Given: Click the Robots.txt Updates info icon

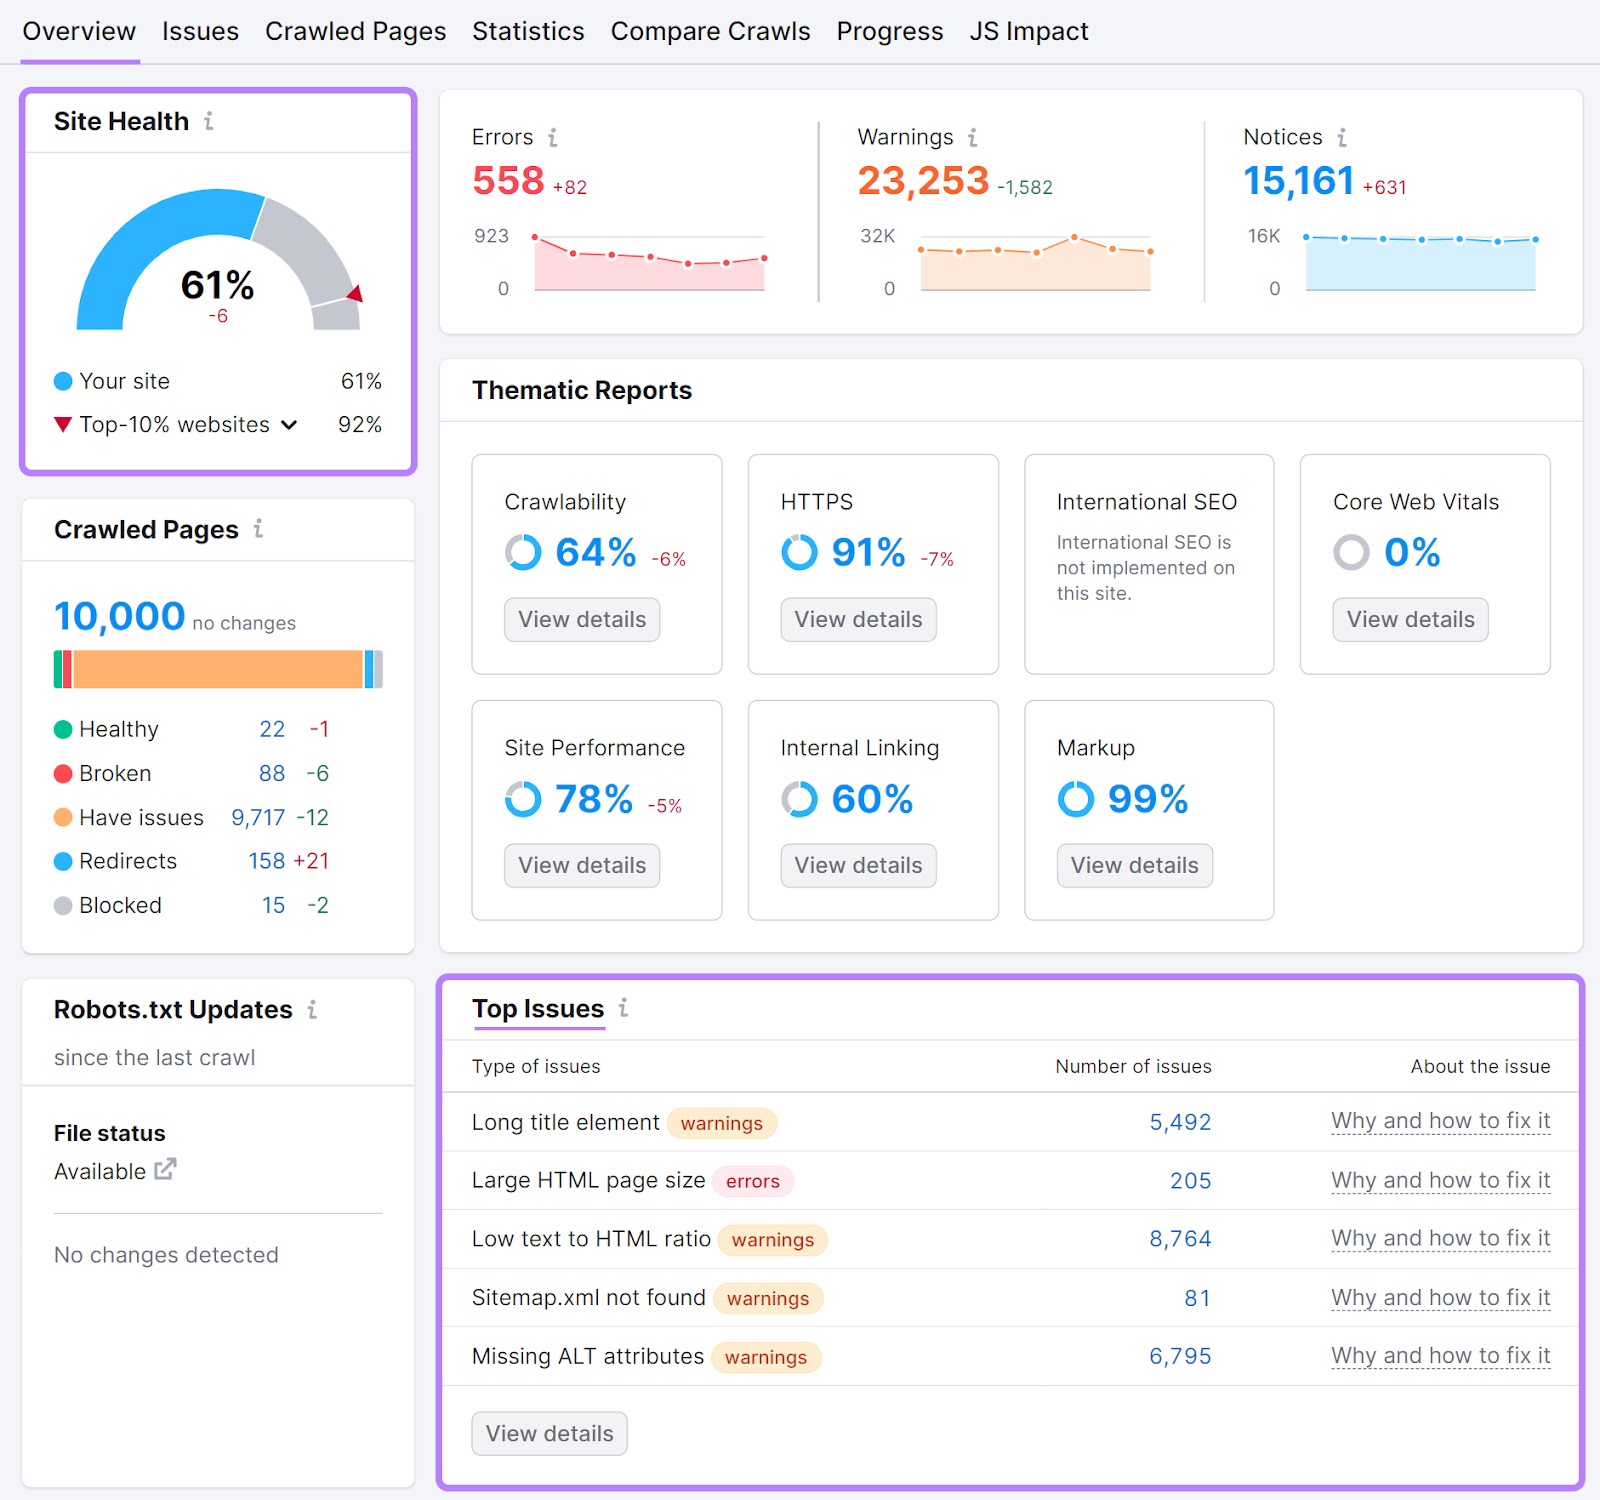Looking at the screenshot, I should click(314, 1010).
